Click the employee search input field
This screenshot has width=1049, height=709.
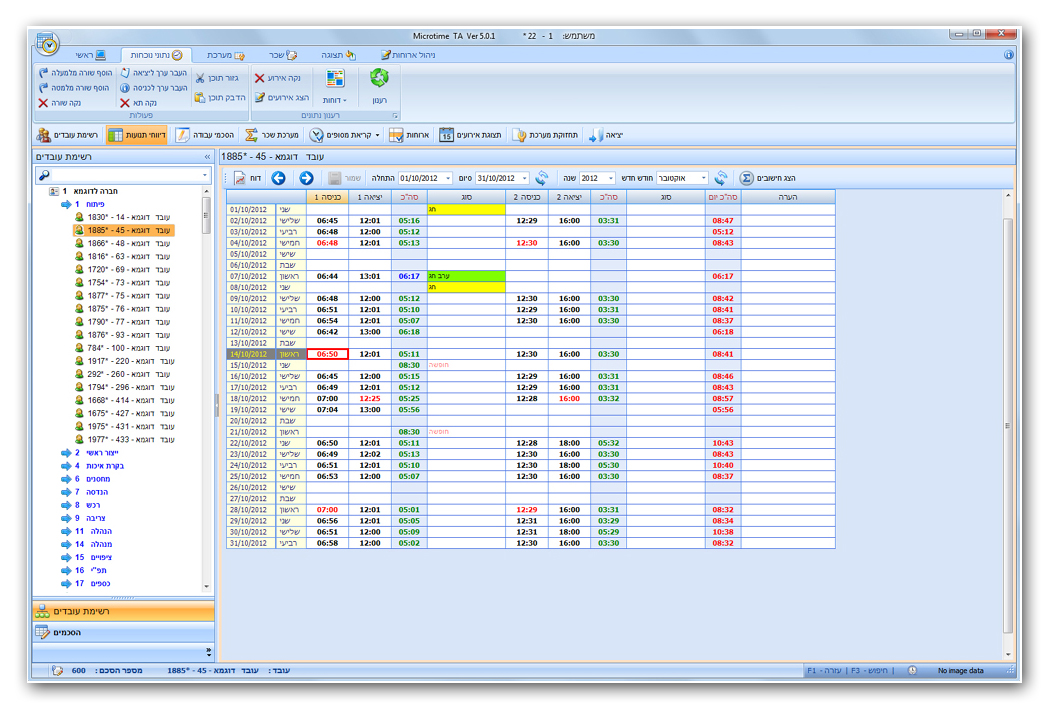pos(122,176)
